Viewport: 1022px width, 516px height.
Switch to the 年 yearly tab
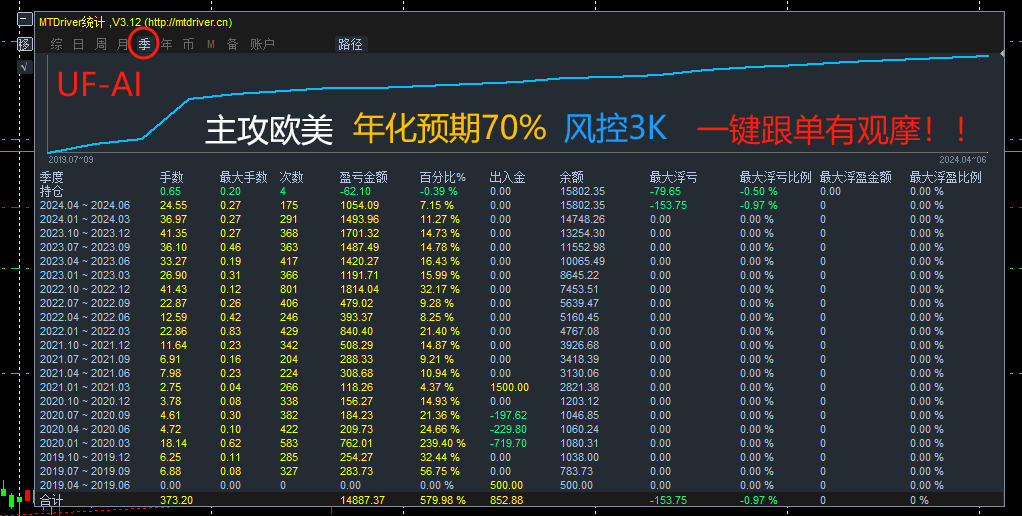tap(166, 44)
